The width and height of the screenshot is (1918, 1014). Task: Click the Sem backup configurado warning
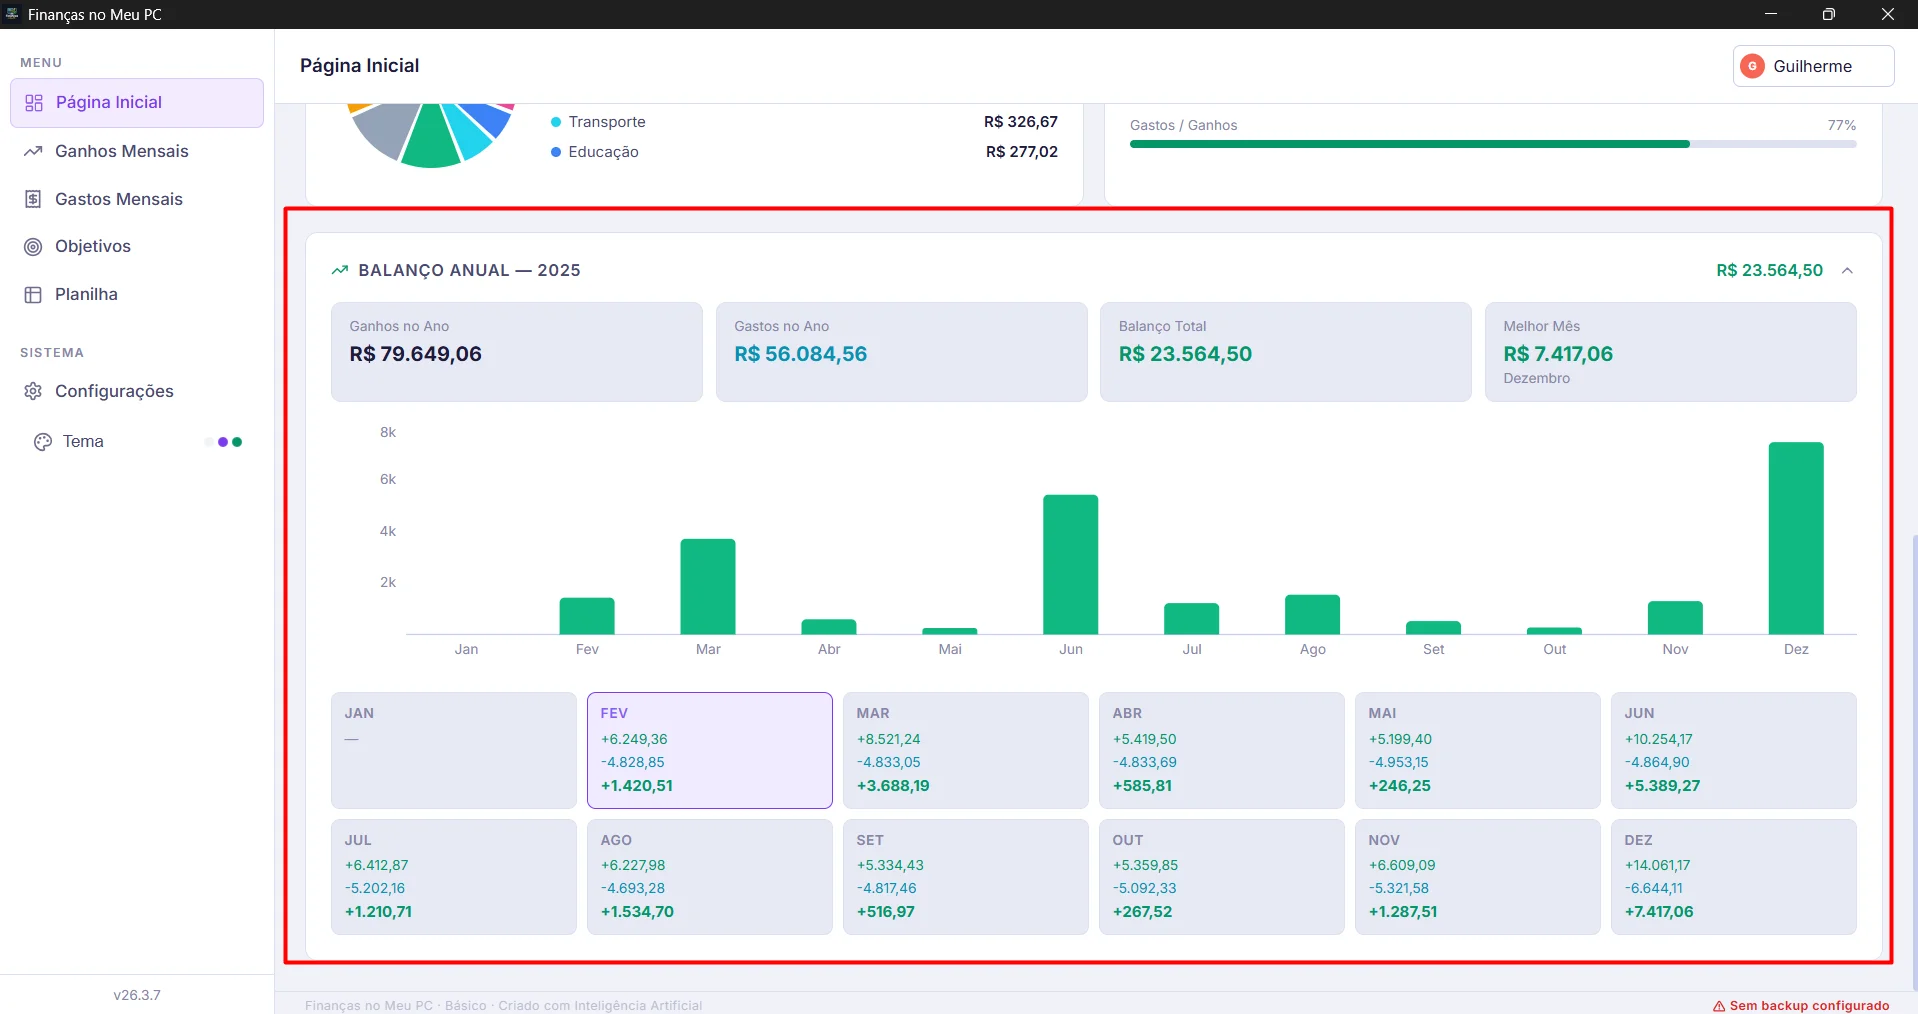[1809, 1006]
